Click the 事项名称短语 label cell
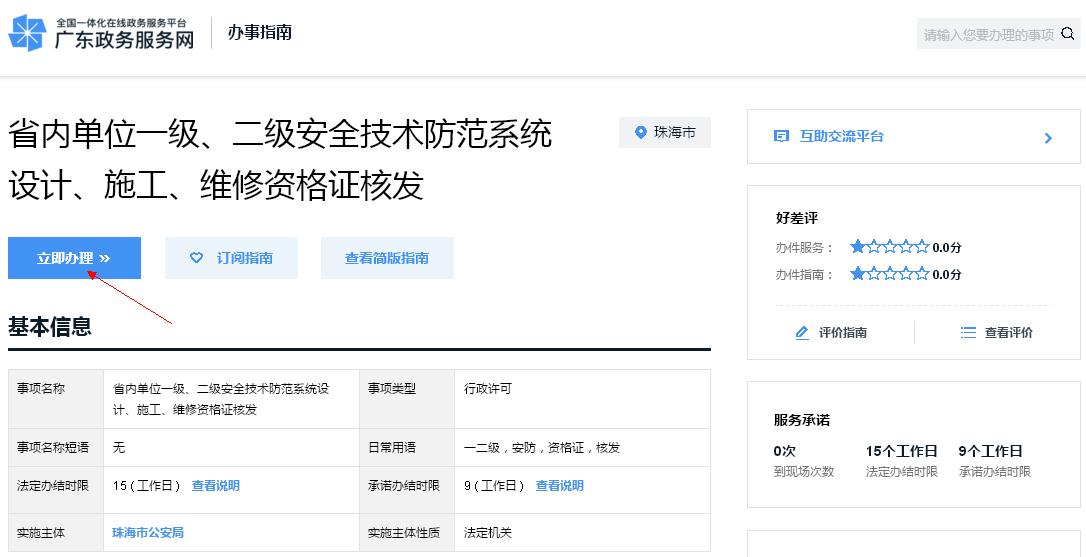Screen dimensions: 1086x557 click(56, 448)
